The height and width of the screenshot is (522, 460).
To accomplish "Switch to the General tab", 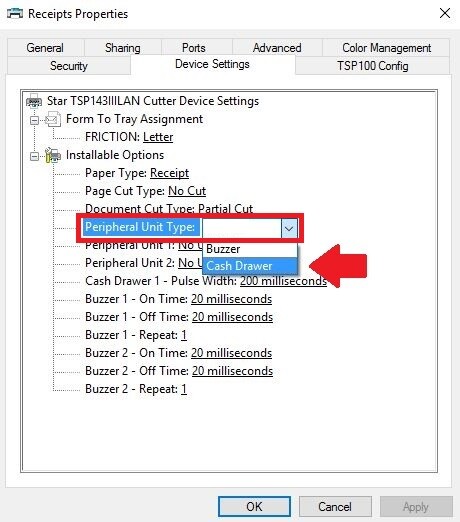I will click(45, 48).
